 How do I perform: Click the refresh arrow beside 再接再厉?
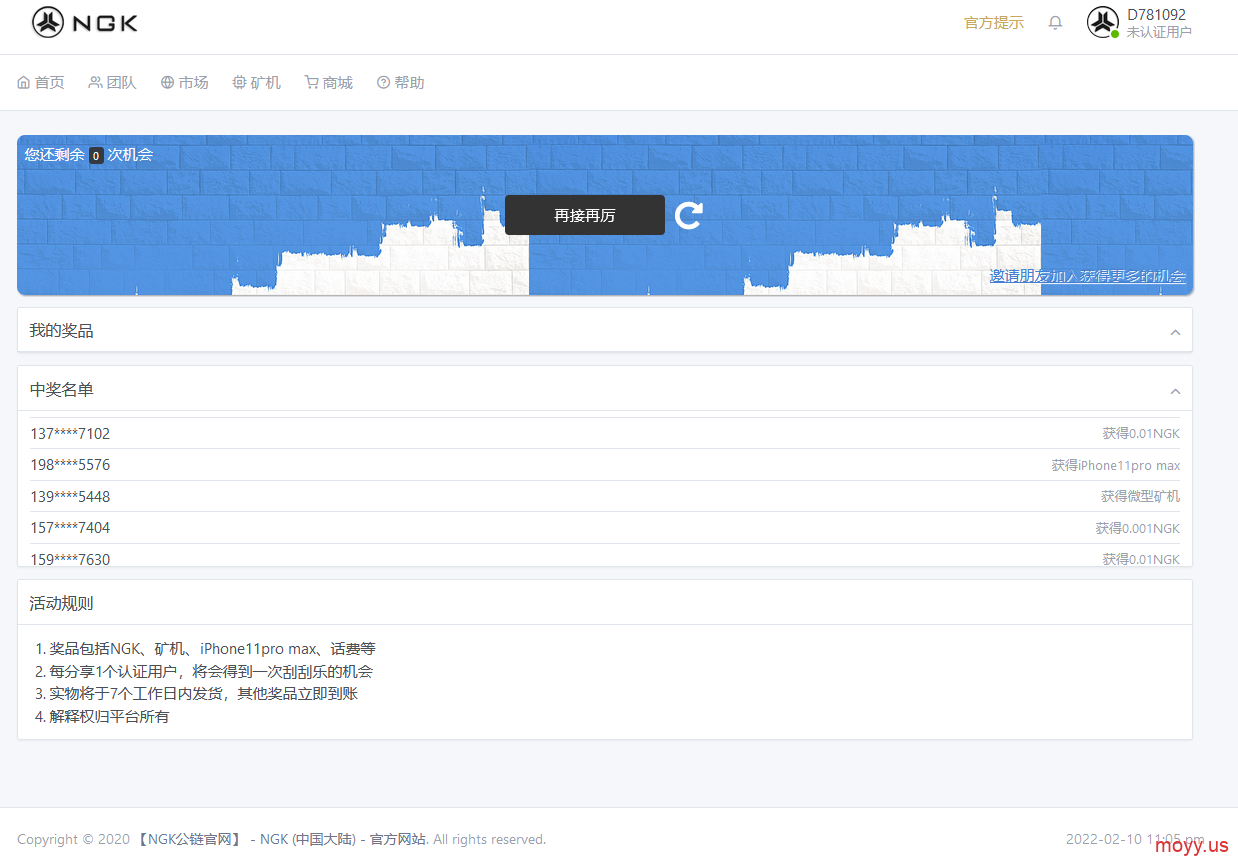pos(688,215)
